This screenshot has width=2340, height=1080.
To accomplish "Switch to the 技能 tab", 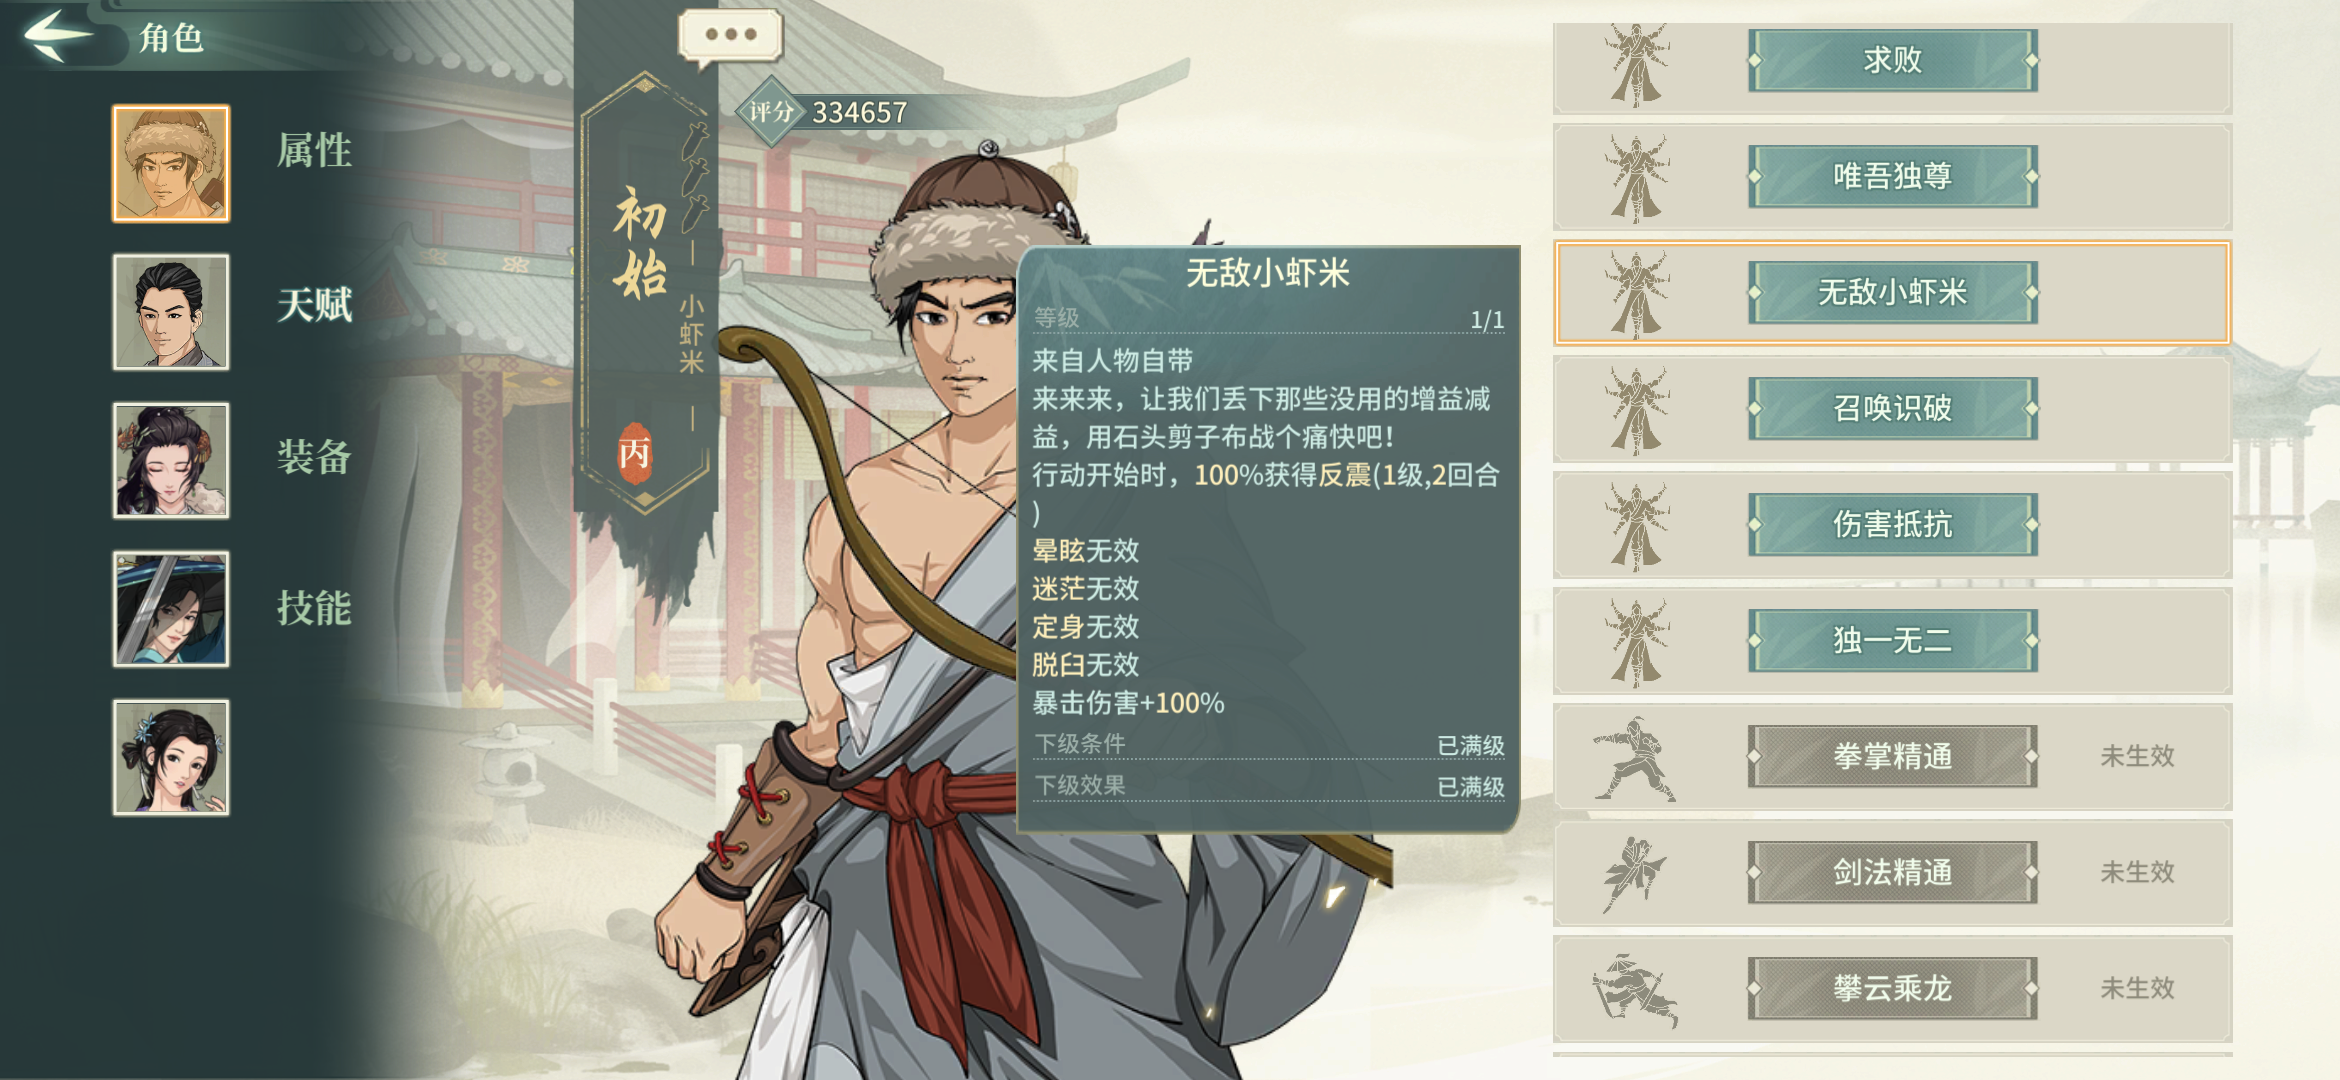I will pos(314,608).
